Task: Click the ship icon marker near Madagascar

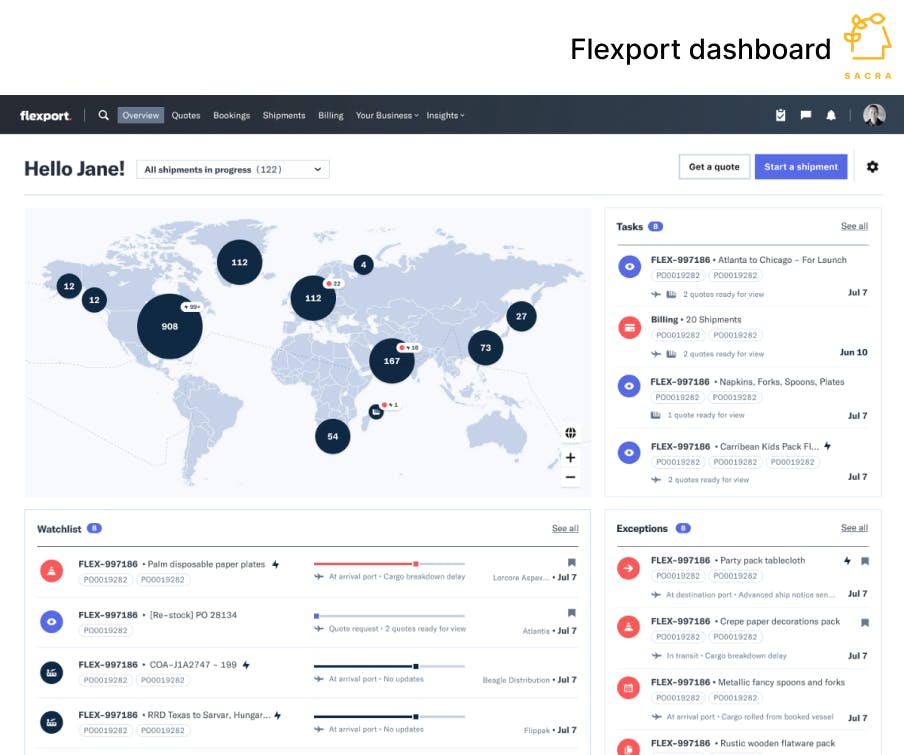Action: click(376, 412)
